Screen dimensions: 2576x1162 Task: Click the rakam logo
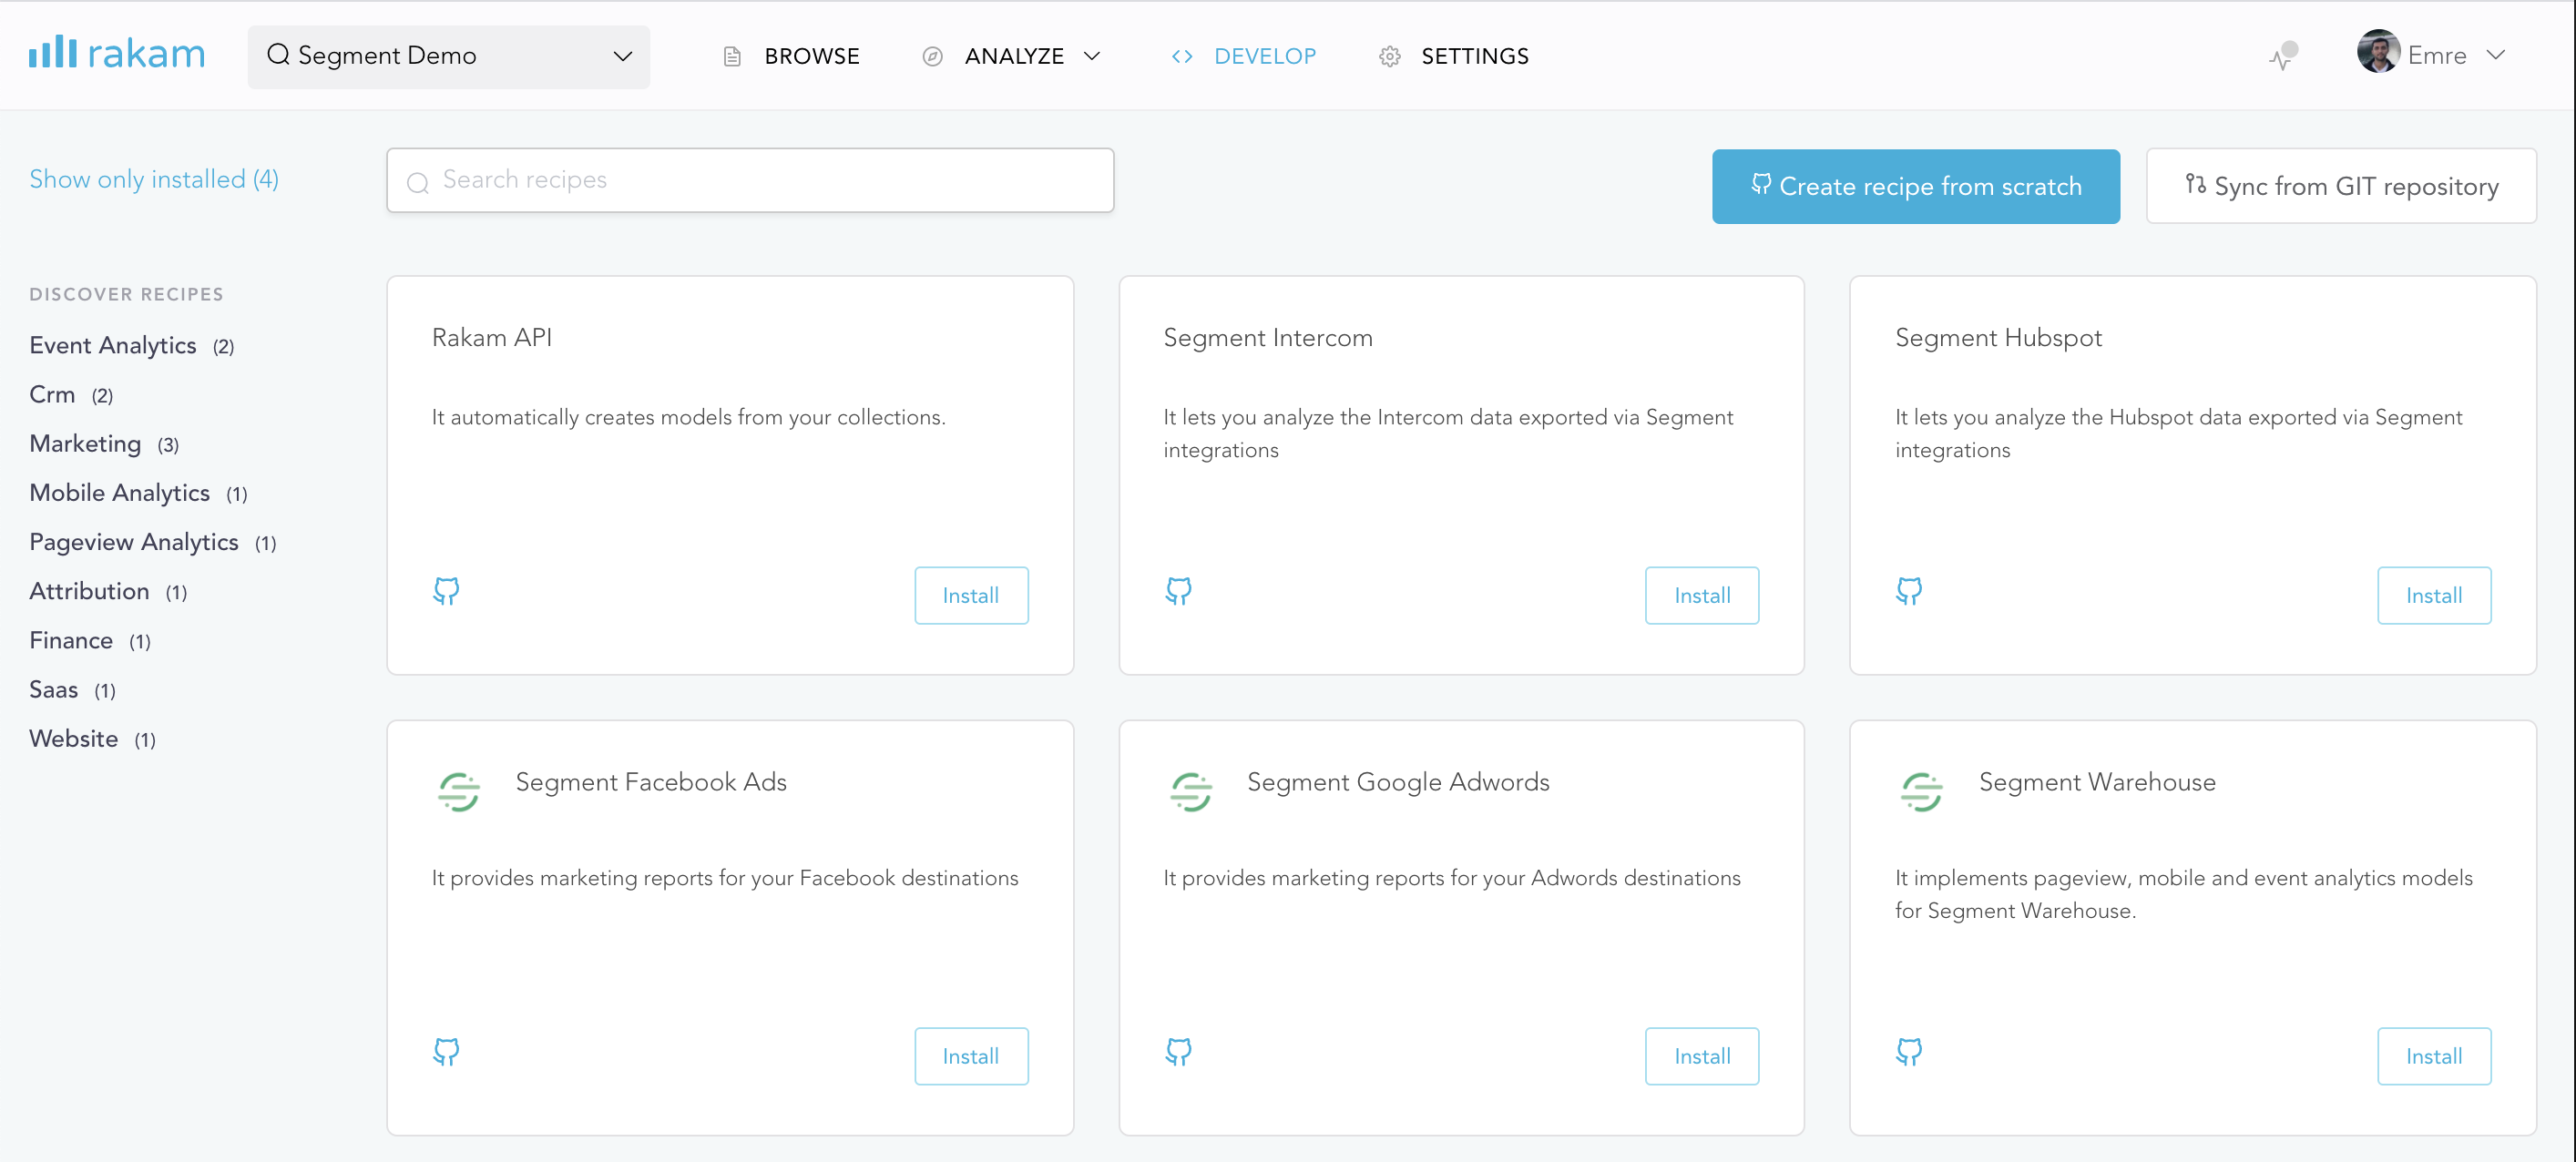[116, 54]
